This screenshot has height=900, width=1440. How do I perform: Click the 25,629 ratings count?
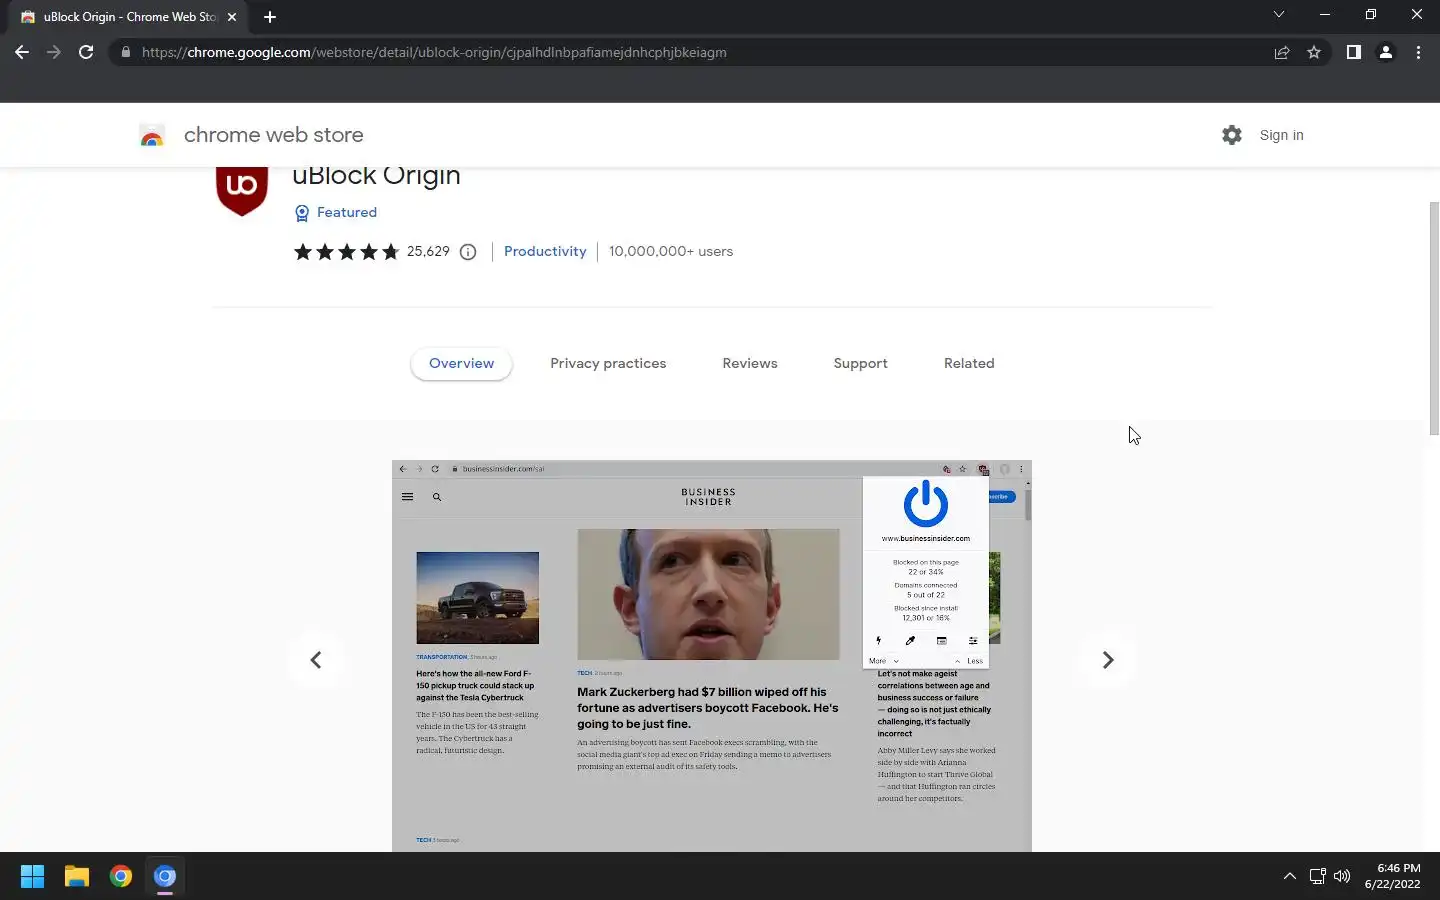coord(428,252)
